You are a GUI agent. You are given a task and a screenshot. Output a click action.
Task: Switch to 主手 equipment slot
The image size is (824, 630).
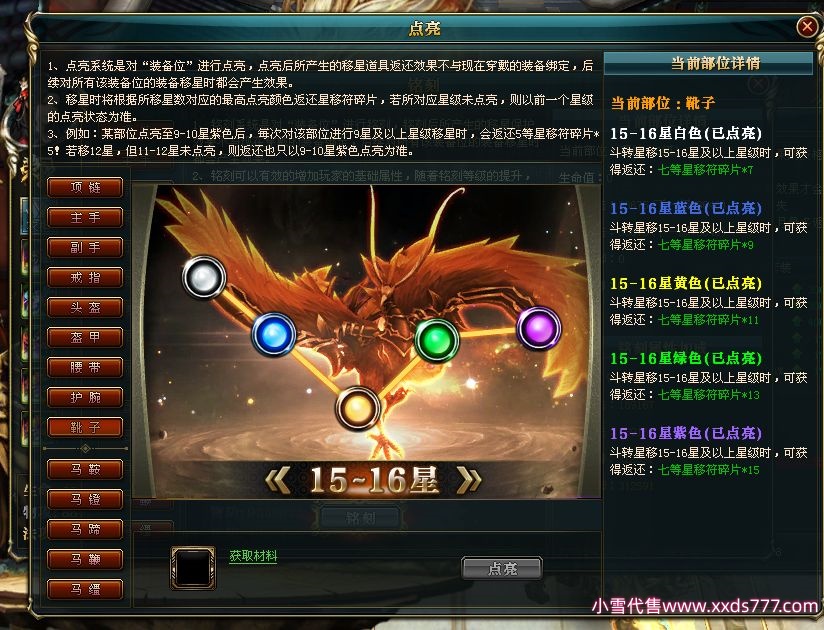85,217
